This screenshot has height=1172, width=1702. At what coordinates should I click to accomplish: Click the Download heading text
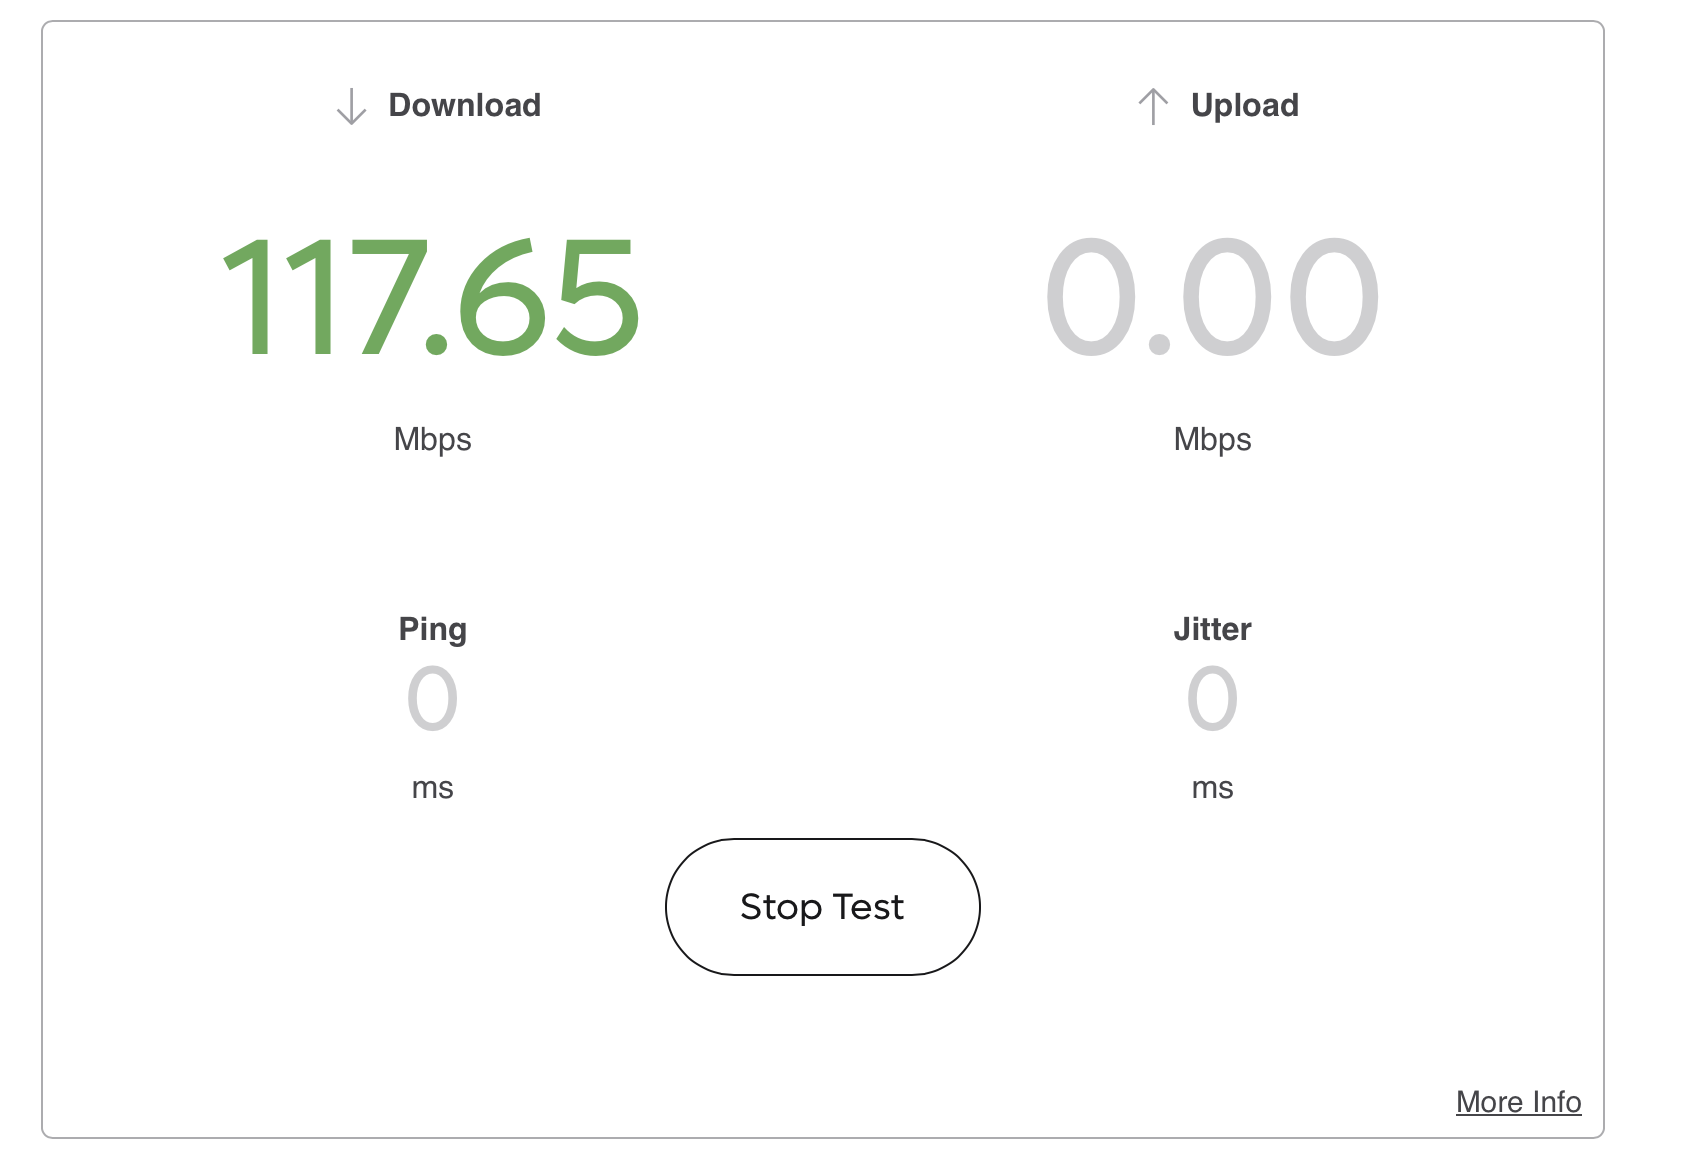tap(465, 105)
